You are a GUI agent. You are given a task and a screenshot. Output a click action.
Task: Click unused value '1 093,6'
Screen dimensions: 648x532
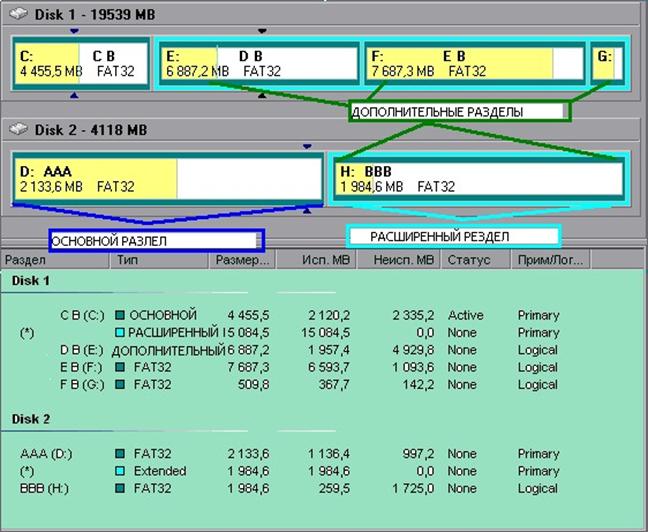pos(413,367)
